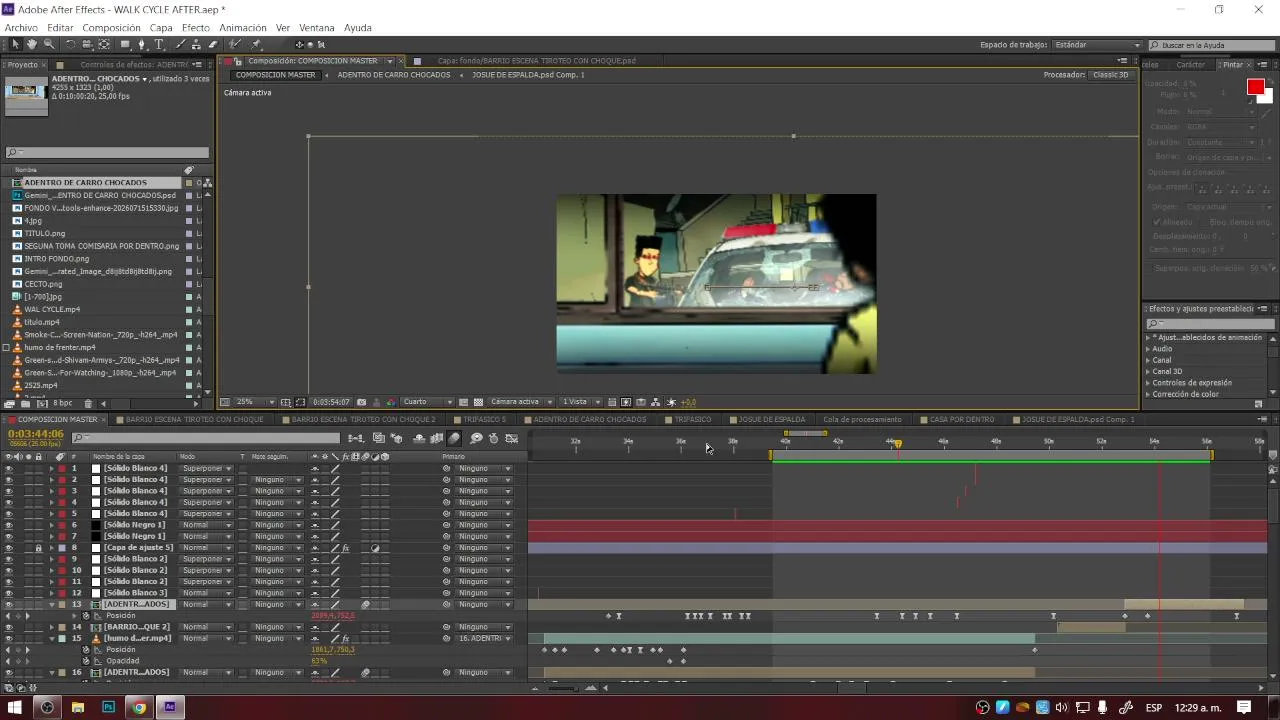The image size is (1280, 720).
Task: Expand the Canal 3D effects category
Action: click(1148, 371)
